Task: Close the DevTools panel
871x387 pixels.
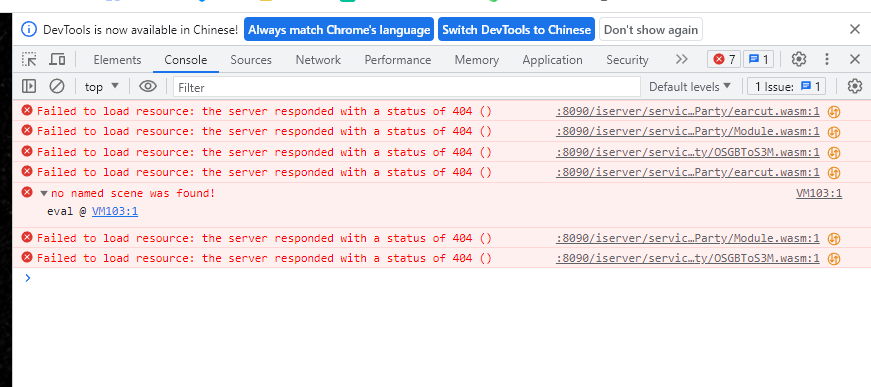Action: tap(855, 59)
